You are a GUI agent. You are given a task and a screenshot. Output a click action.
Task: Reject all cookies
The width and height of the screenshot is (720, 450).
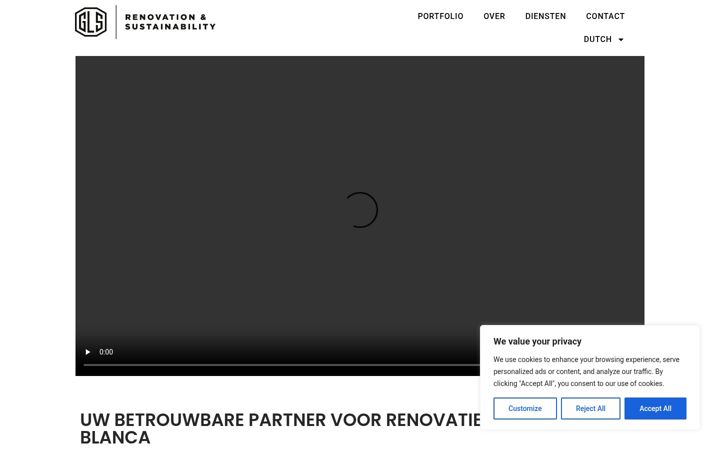click(x=591, y=408)
